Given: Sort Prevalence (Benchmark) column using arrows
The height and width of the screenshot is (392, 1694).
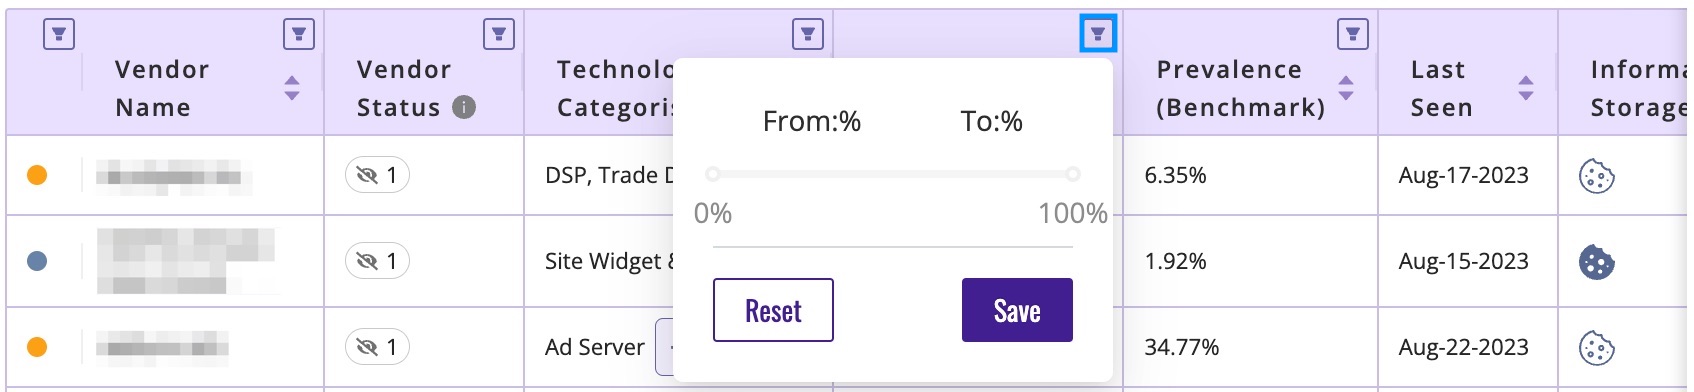Looking at the screenshot, I should [1346, 88].
